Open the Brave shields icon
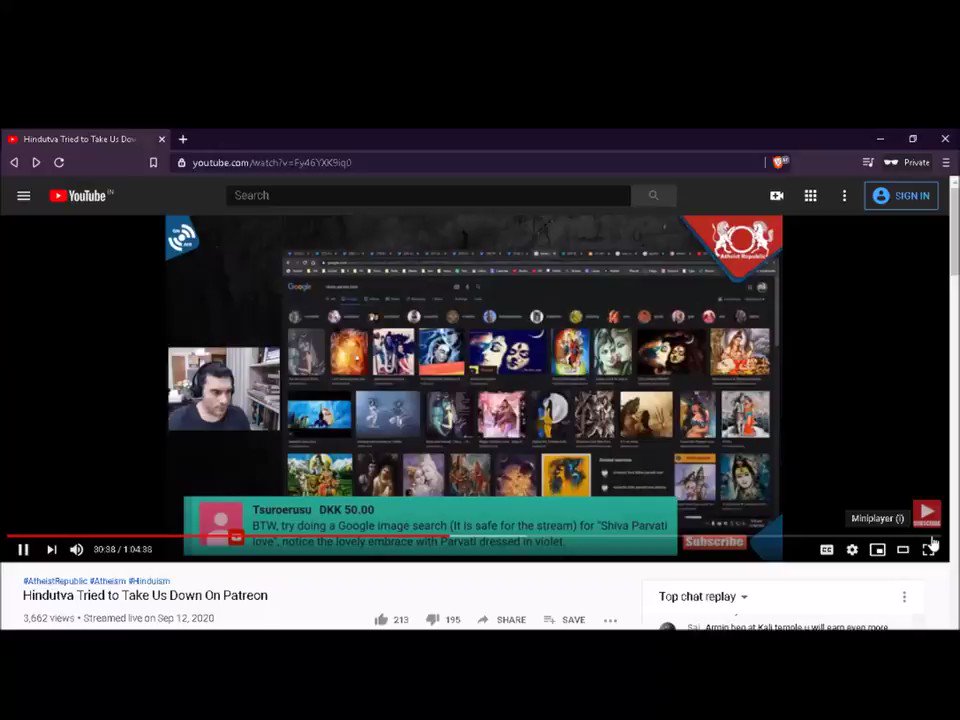Screen dimensions: 960x720 (781, 162)
